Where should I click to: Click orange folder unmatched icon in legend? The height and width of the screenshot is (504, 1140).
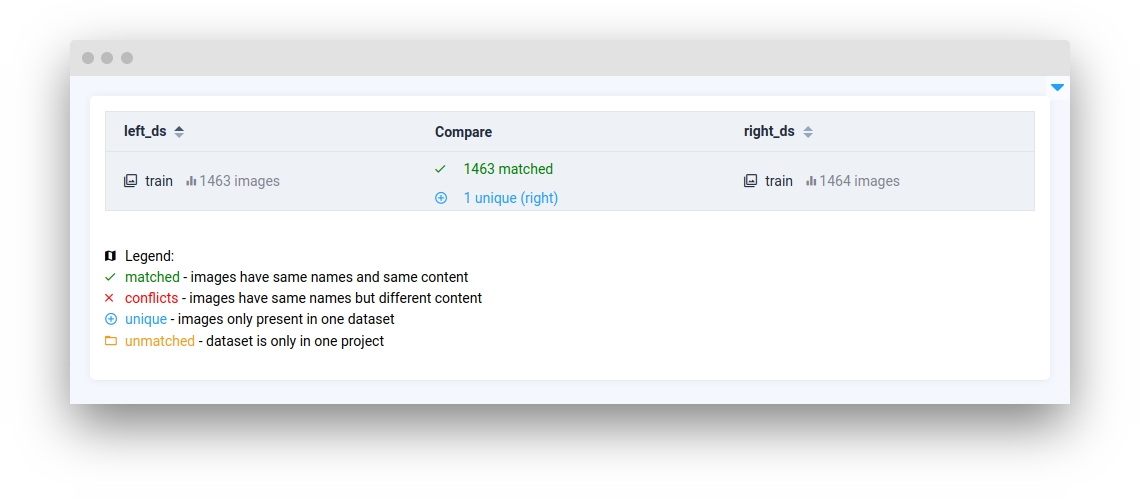[110, 341]
